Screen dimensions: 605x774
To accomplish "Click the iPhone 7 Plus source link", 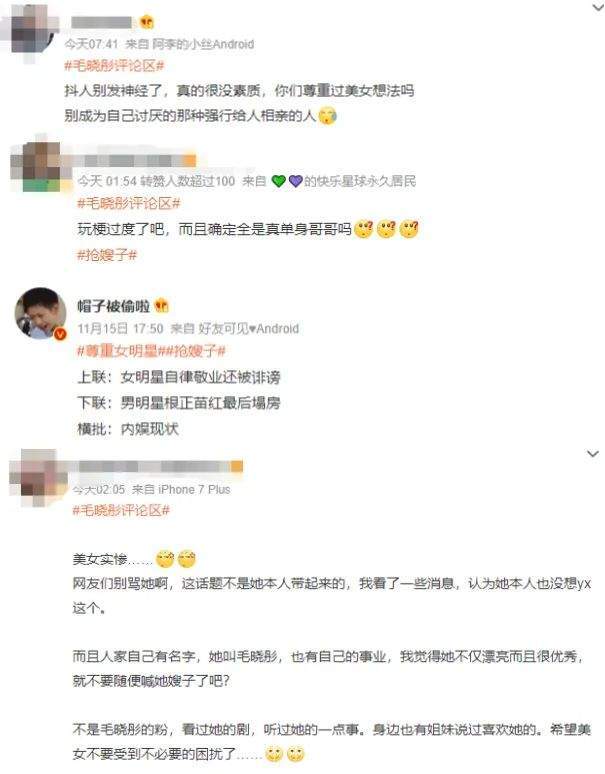I will tap(194, 489).
